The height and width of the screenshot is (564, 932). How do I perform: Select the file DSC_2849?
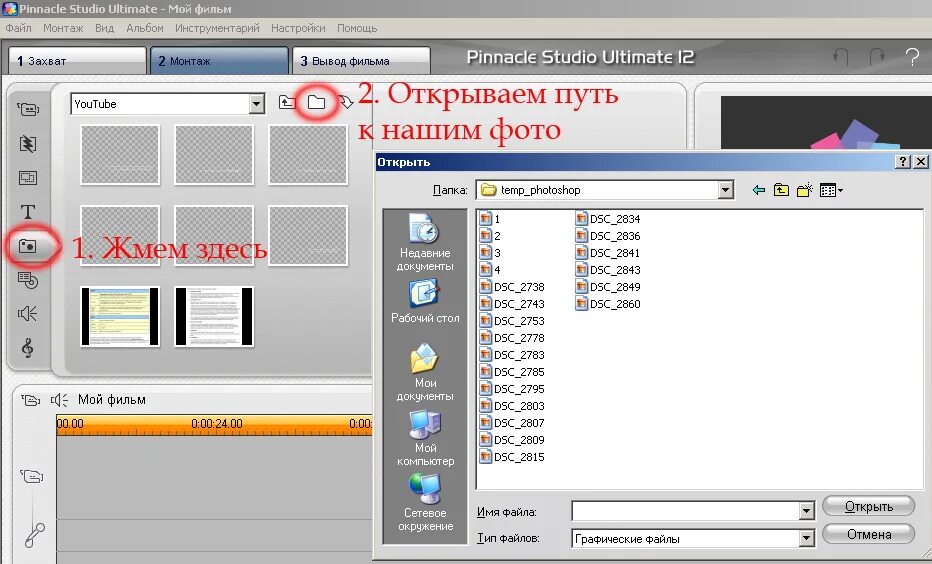608,287
